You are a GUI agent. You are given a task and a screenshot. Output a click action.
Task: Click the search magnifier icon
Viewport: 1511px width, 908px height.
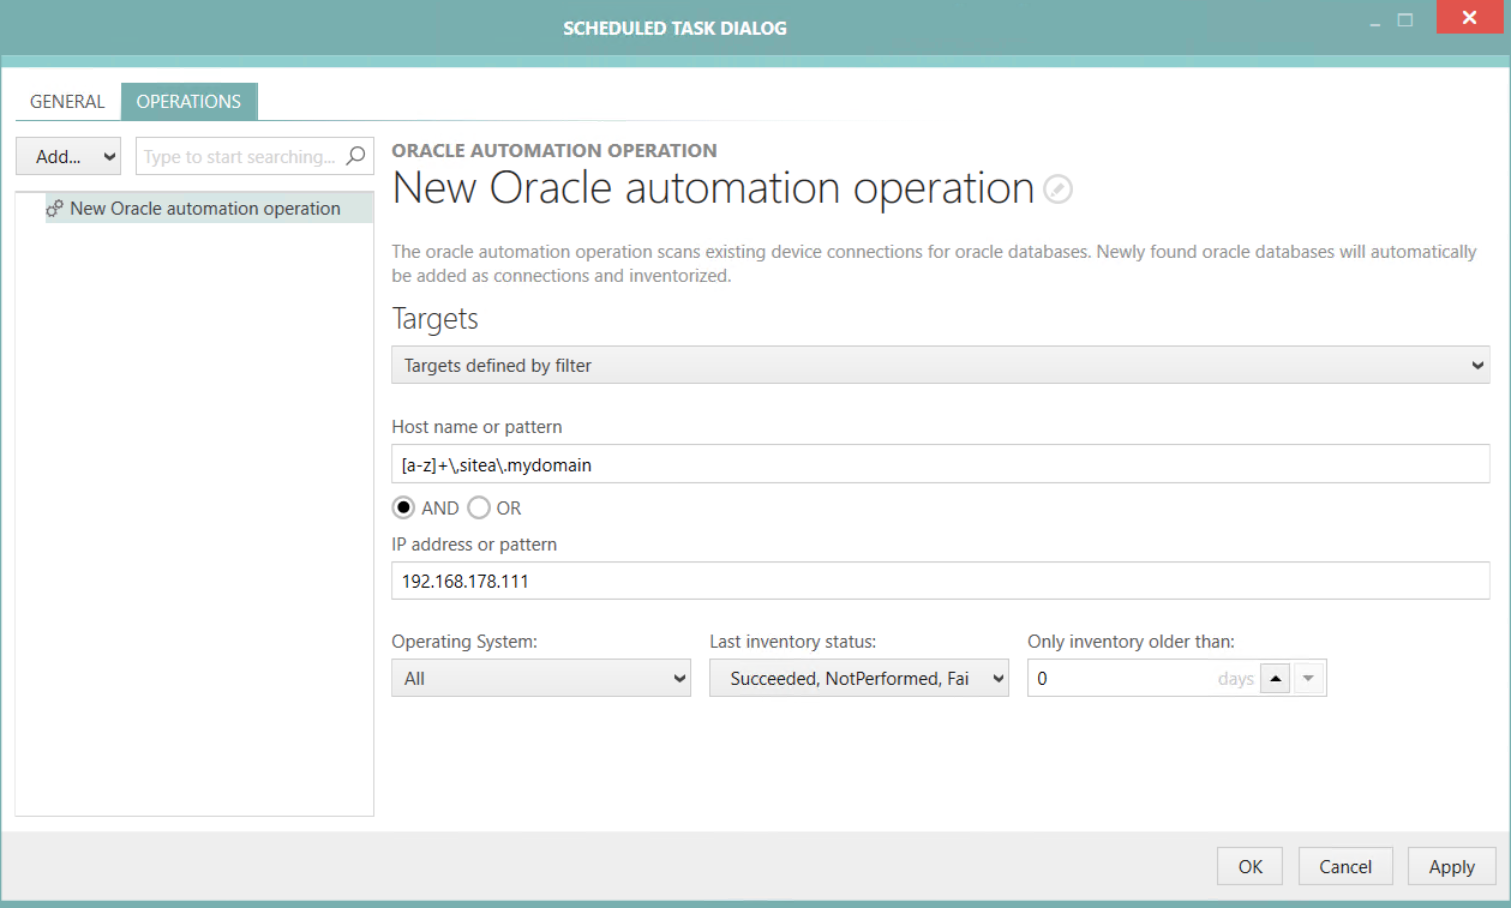click(356, 156)
